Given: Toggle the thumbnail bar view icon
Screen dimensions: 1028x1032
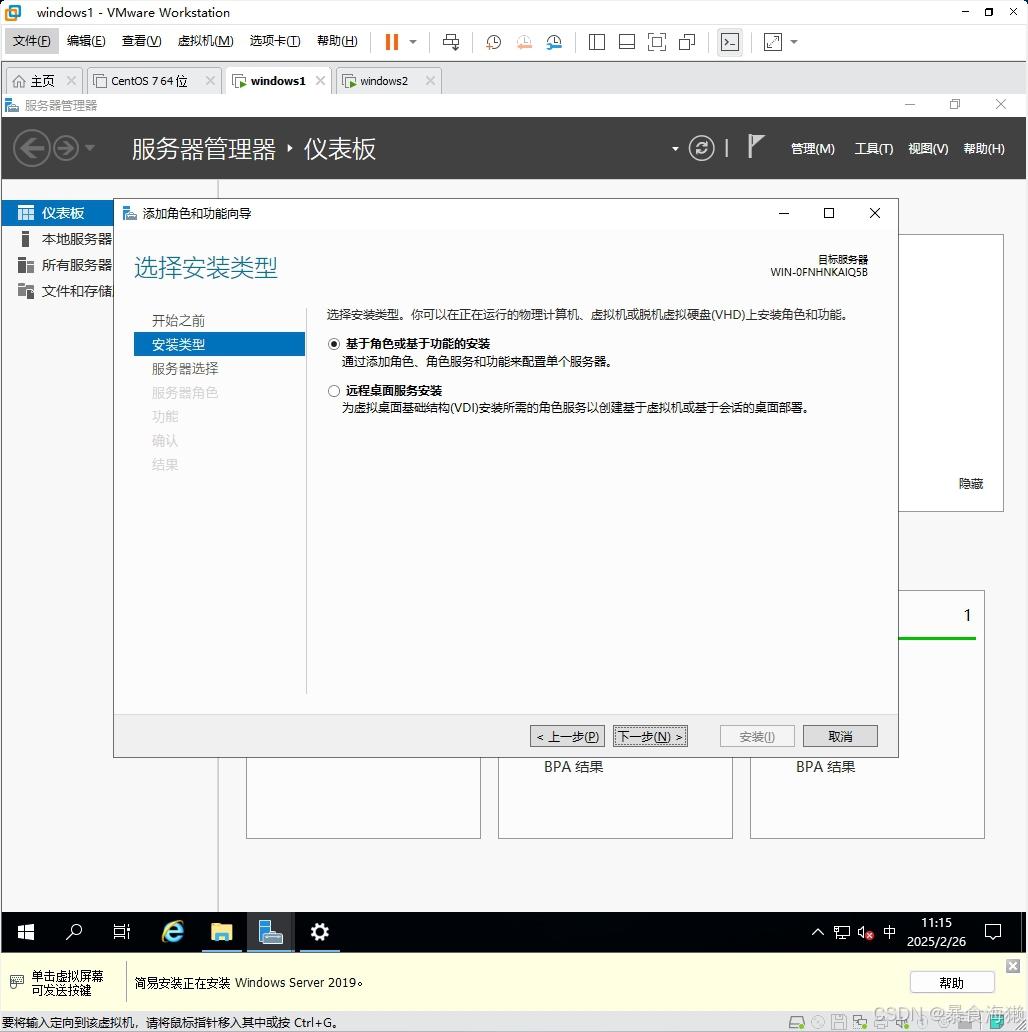Looking at the screenshot, I should (627, 42).
